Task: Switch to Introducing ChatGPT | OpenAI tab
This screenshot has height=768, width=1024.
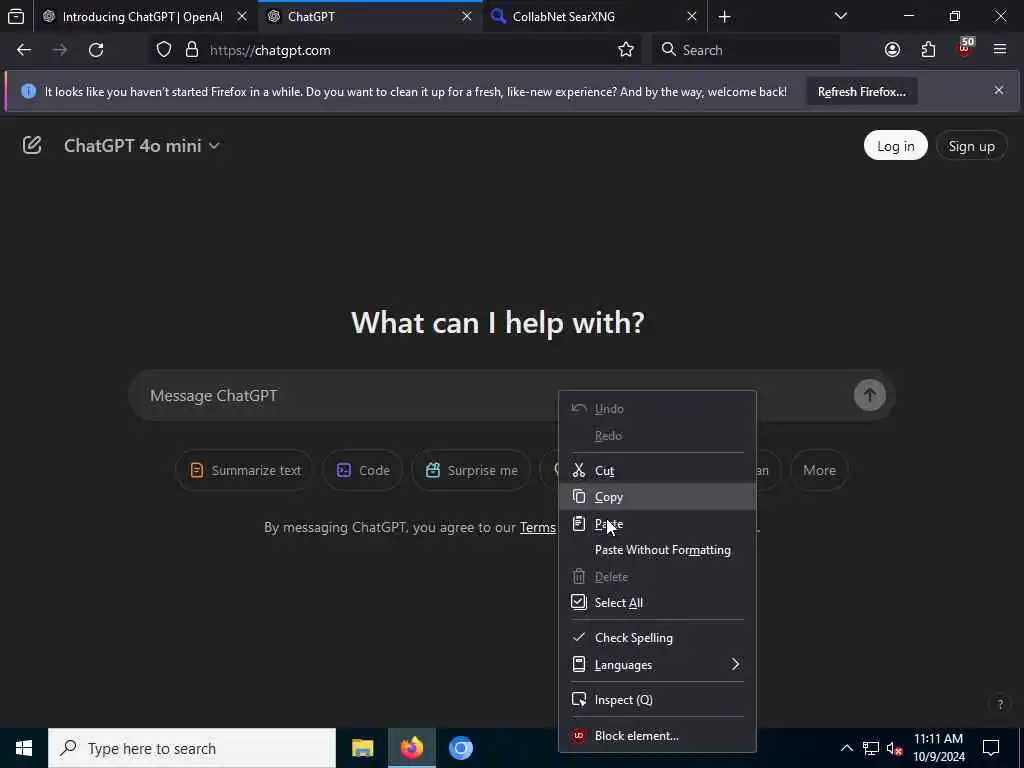Action: (142, 17)
